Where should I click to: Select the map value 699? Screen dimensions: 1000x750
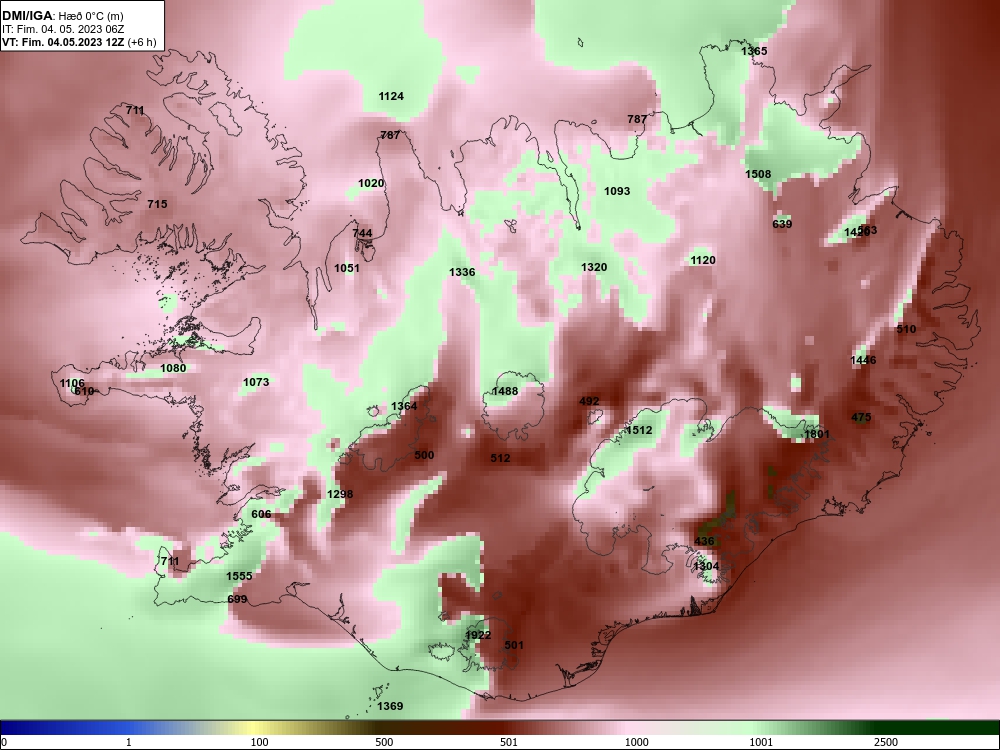[x=237, y=599]
